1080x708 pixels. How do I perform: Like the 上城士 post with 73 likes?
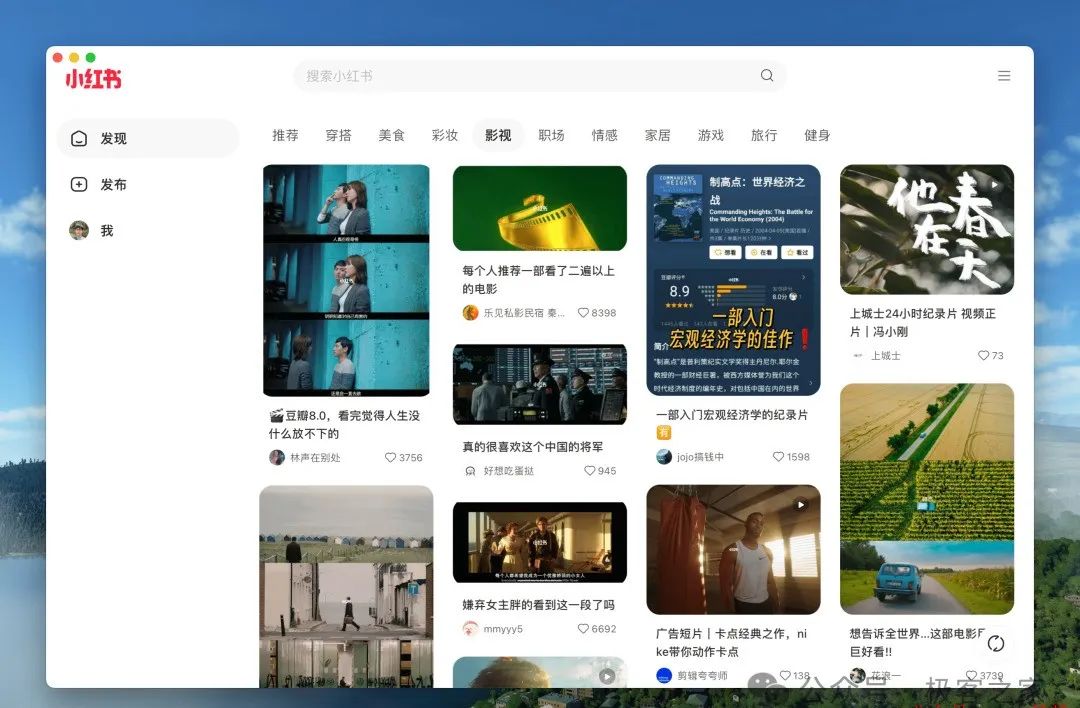coord(984,355)
